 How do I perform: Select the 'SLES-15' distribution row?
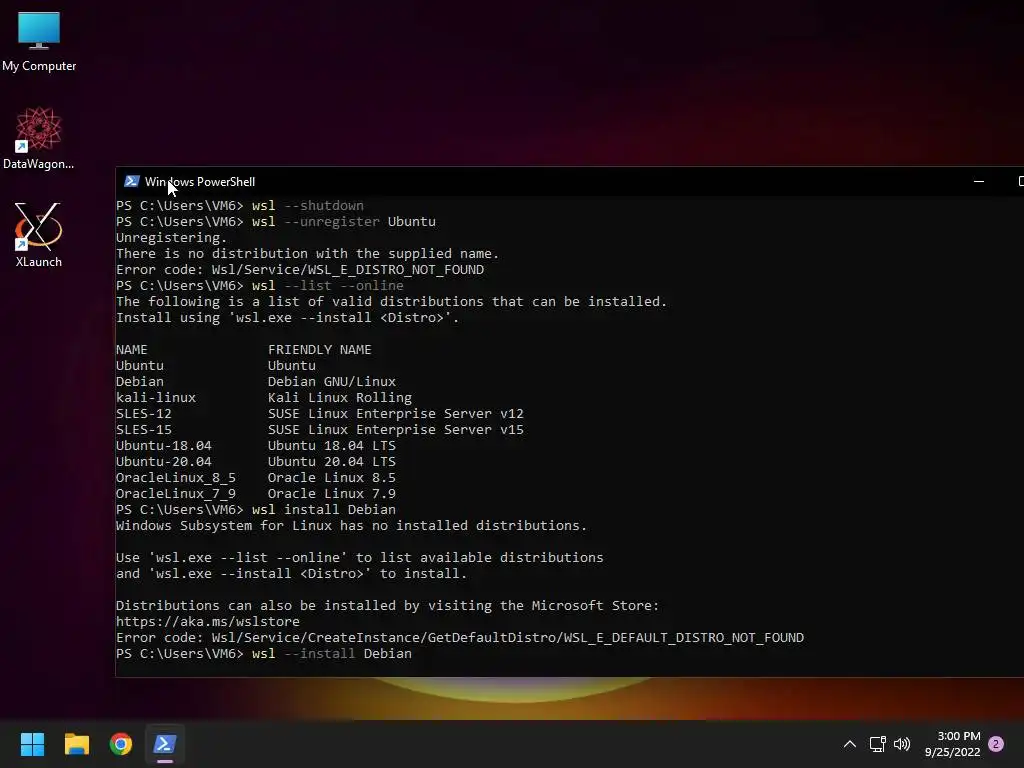[320, 430]
